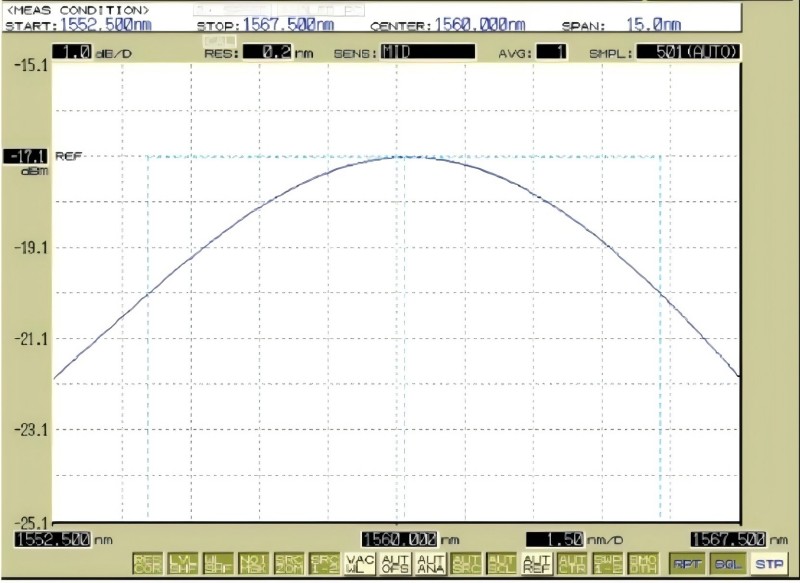The width and height of the screenshot is (800, 583).
Task: Click the REF label beside level box
Action: click(68, 156)
